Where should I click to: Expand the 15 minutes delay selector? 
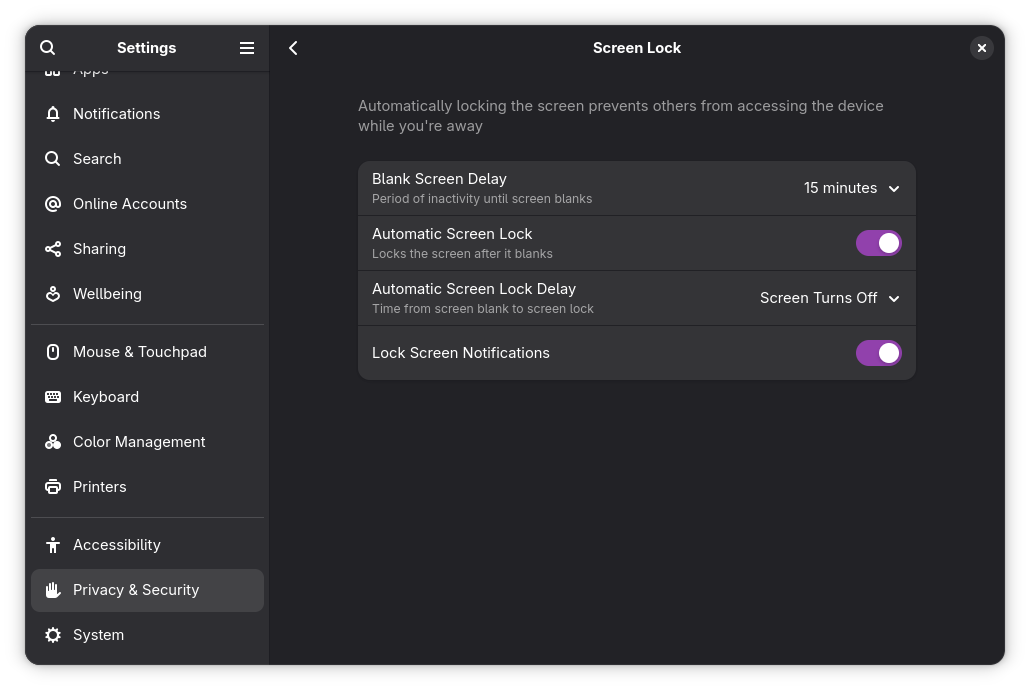(x=851, y=188)
